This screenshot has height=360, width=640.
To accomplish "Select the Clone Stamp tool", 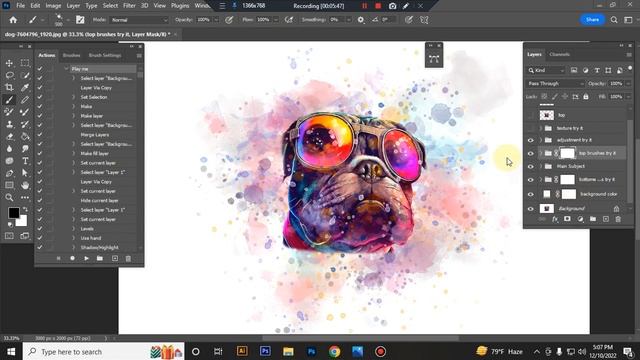I will (x=9, y=124).
